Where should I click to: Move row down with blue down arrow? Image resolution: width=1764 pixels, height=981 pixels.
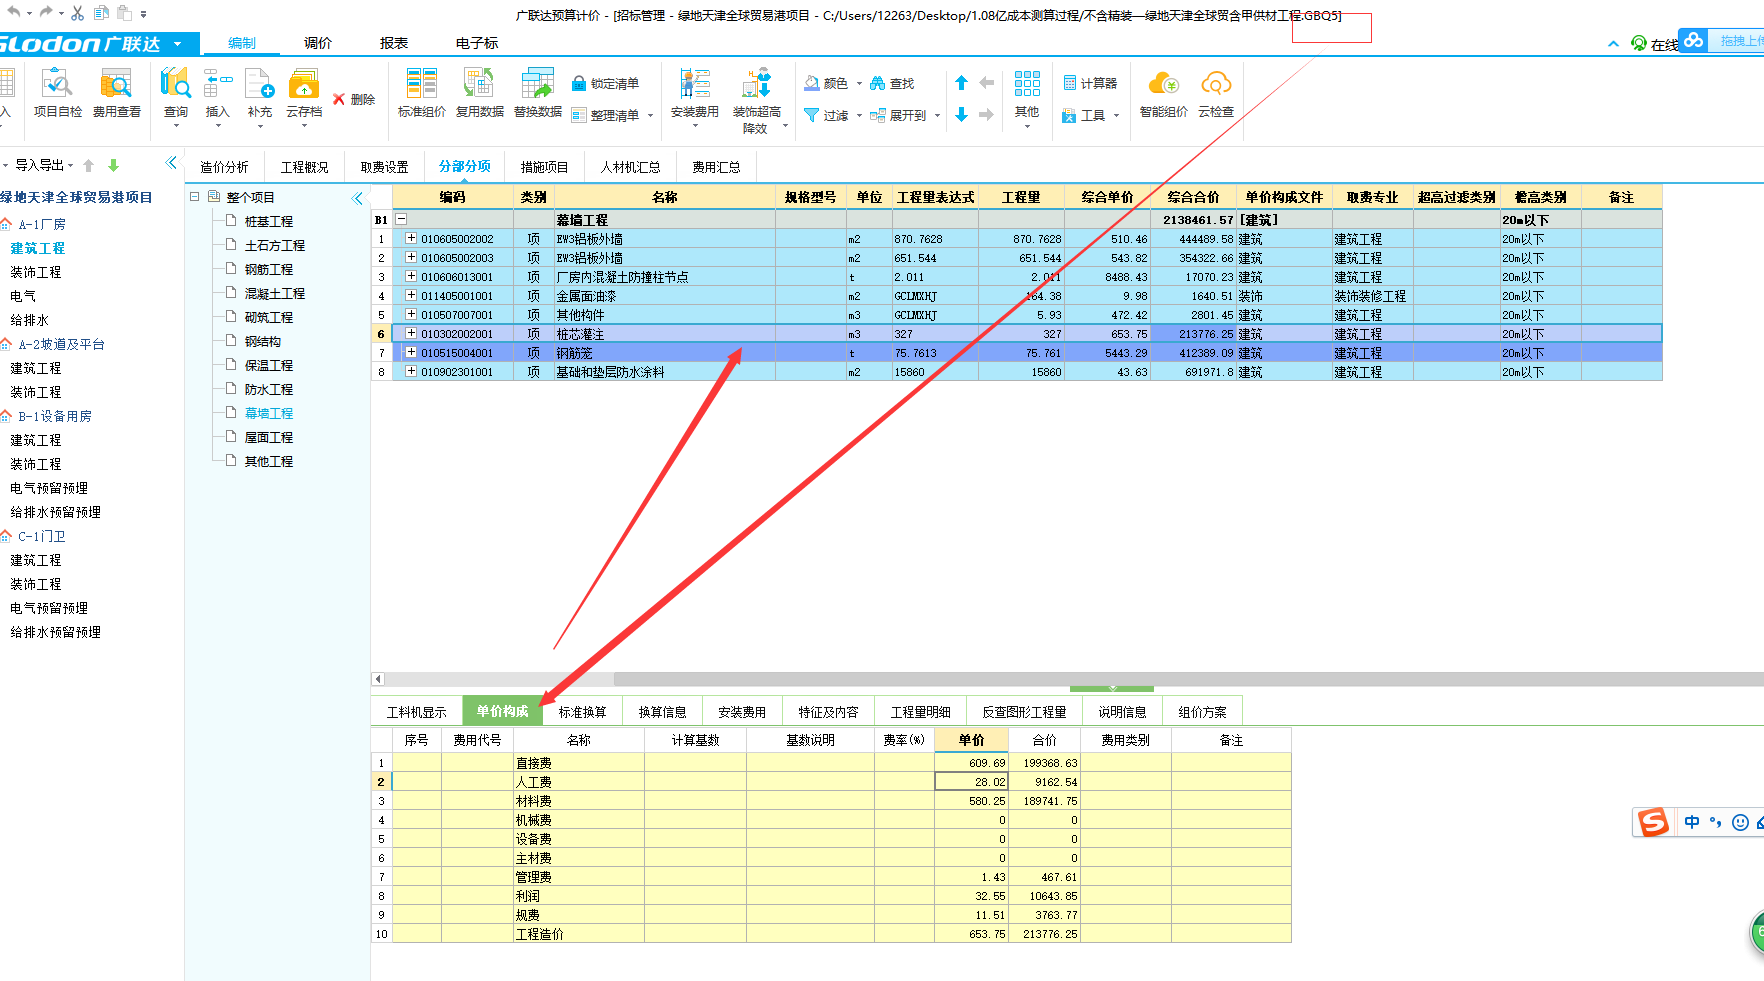[x=961, y=115]
